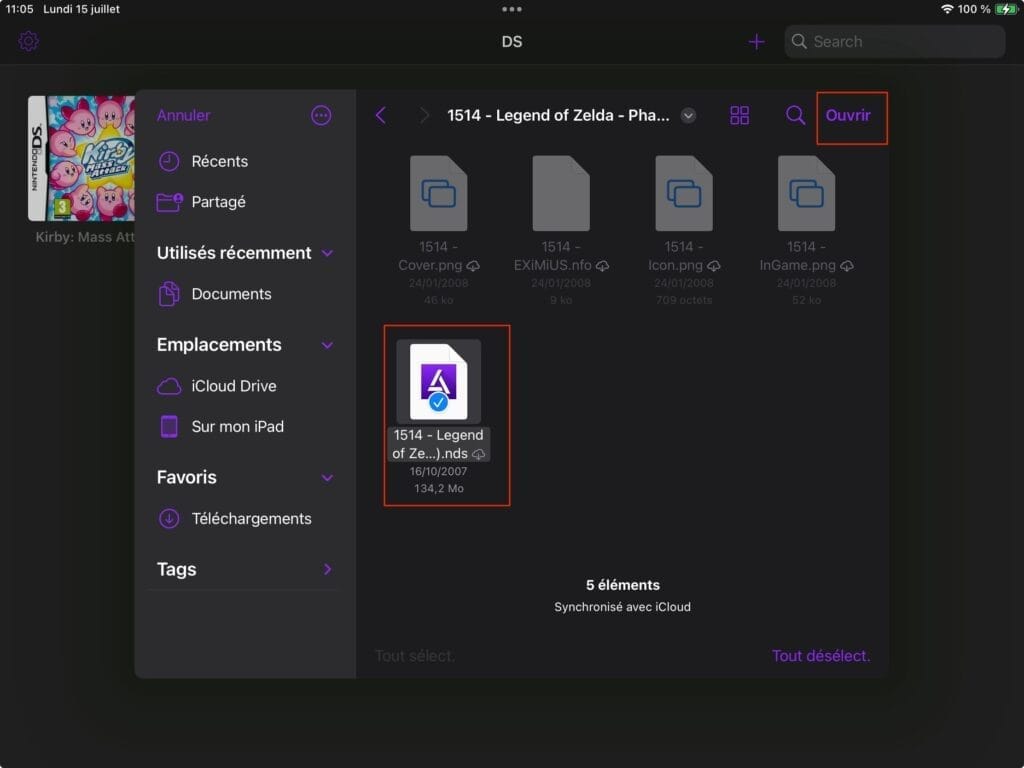Click the purple plus icon to add a game
Image resolution: width=1024 pixels, height=768 pixels.
[x=757, y=41]
